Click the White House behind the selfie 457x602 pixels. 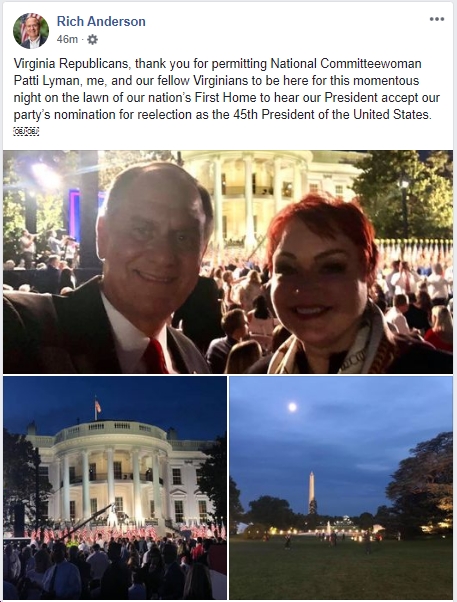[x=265, y=192]
